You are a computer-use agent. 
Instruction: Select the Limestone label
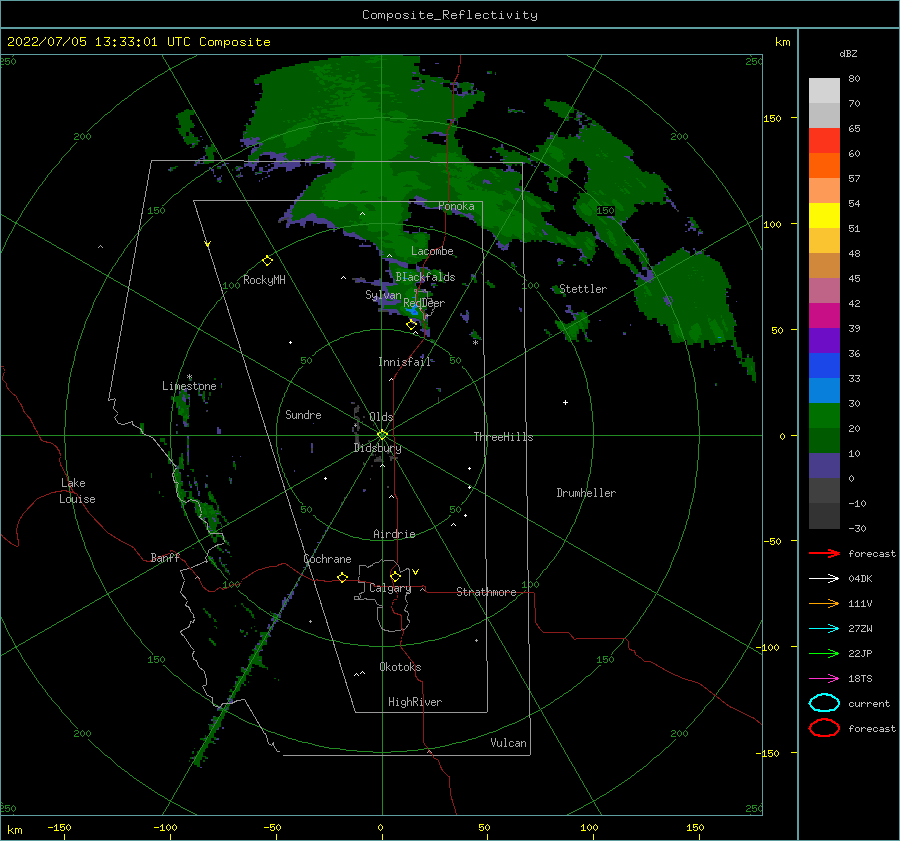click(189, 386)
